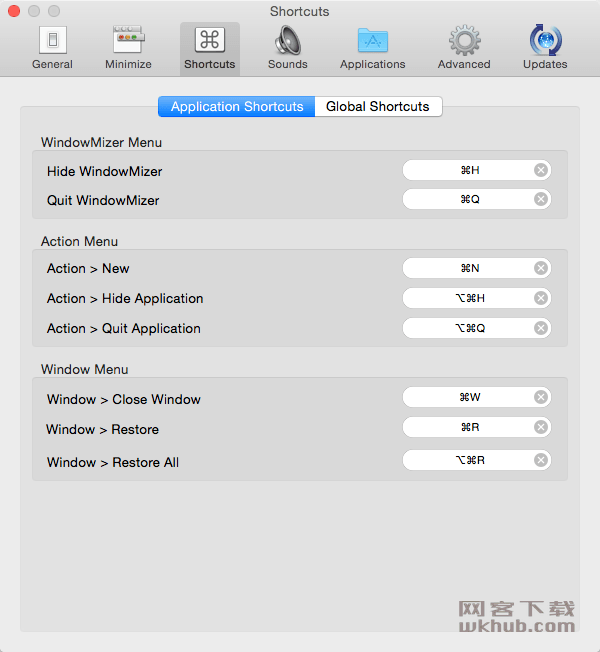The height and width of the screenshot is (652, 600).
Task: Click the "Window > Close Window" label
Action: pos(123,400)
